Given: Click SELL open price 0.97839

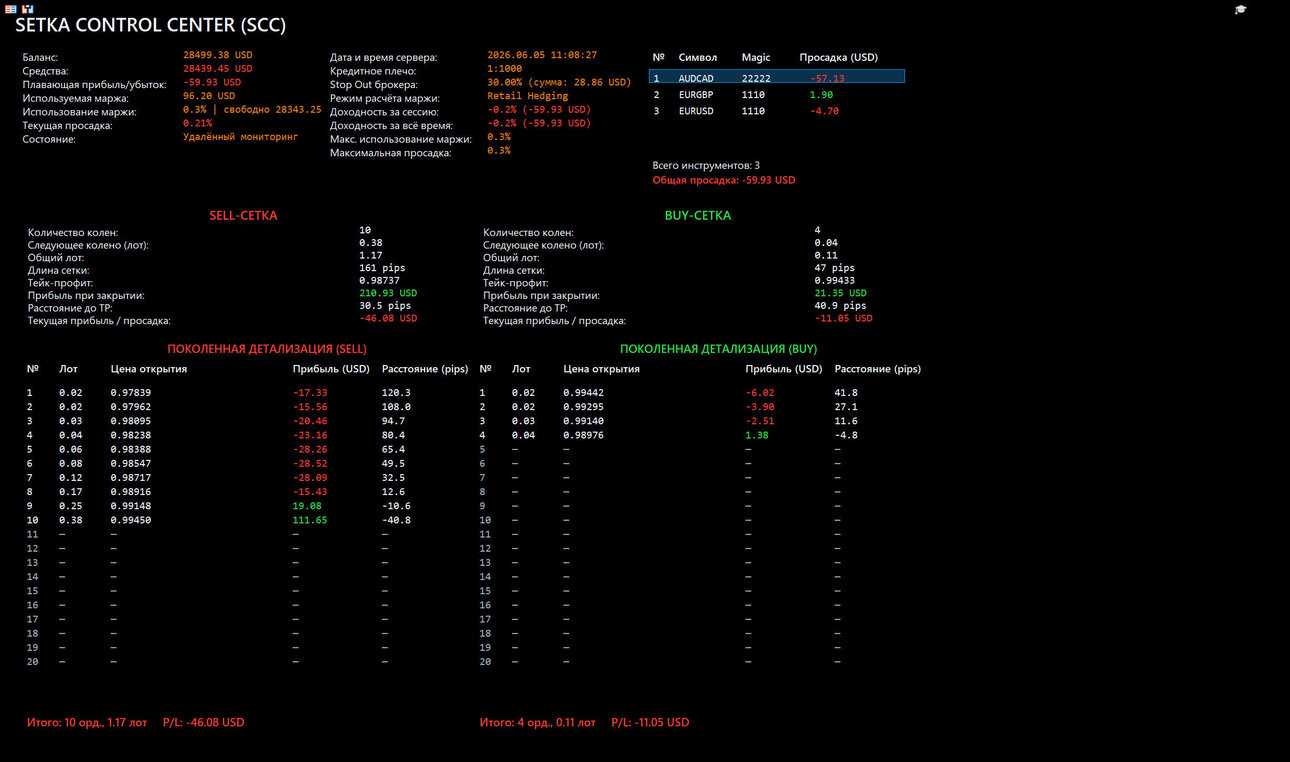Looking at the screenshot, I should coord(131,392).
